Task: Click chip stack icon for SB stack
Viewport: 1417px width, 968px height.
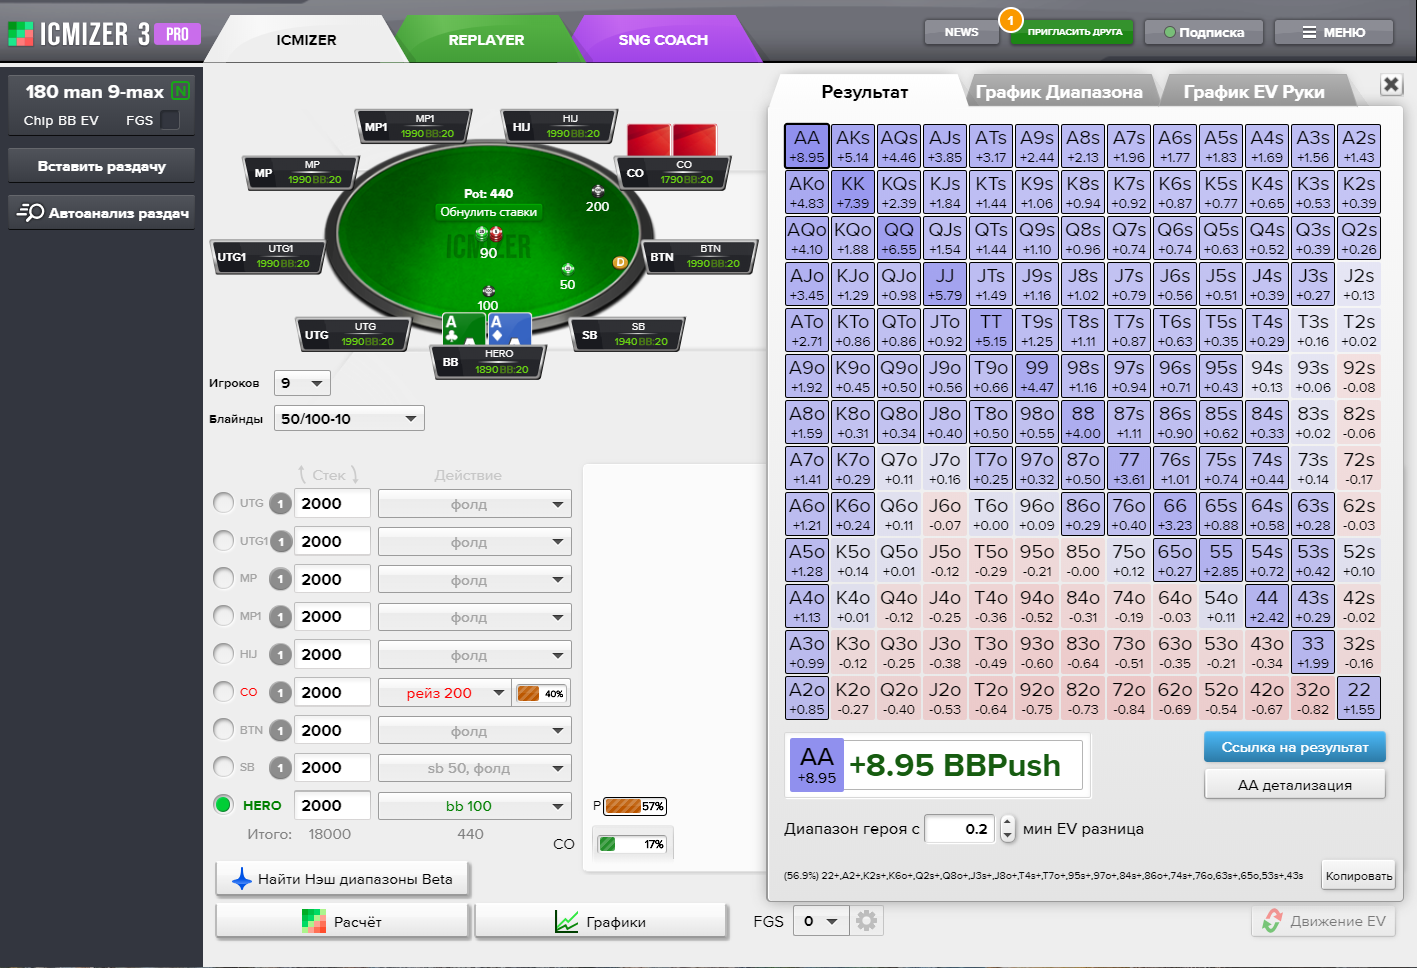Action: point(281,767)
